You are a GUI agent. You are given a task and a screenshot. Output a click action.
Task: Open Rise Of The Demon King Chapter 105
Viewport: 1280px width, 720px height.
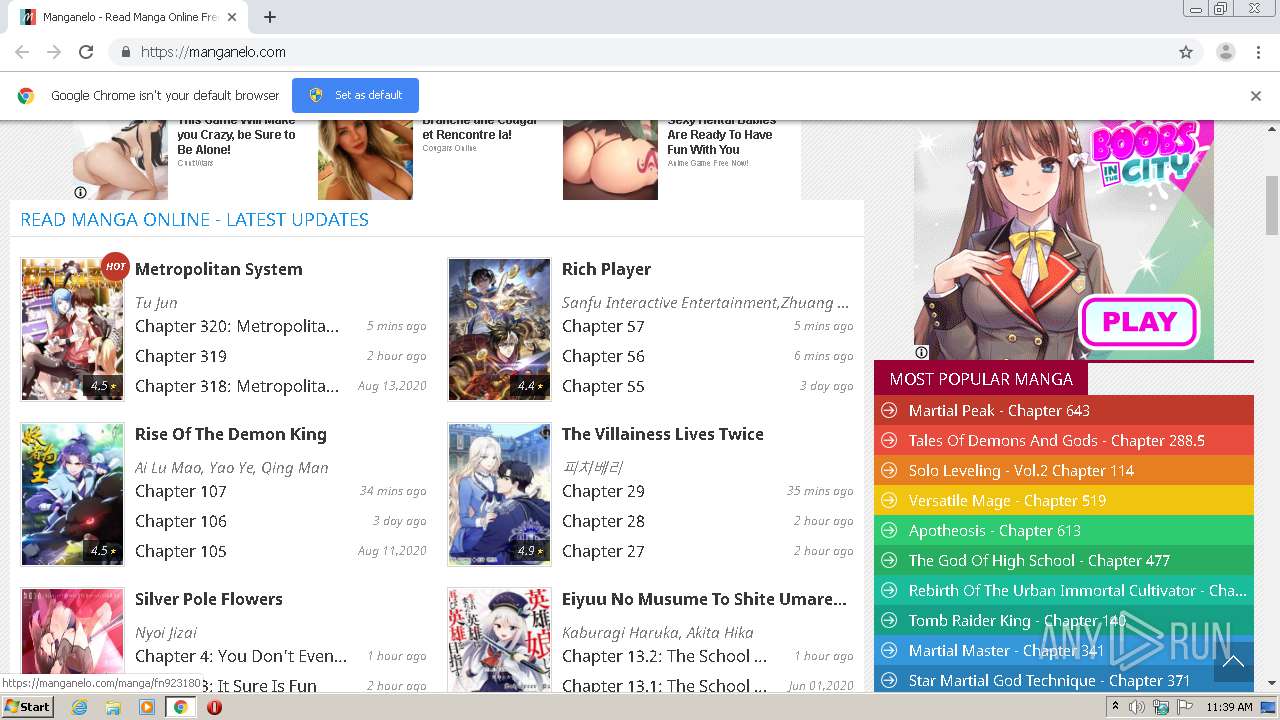click(x=181, y=551)
